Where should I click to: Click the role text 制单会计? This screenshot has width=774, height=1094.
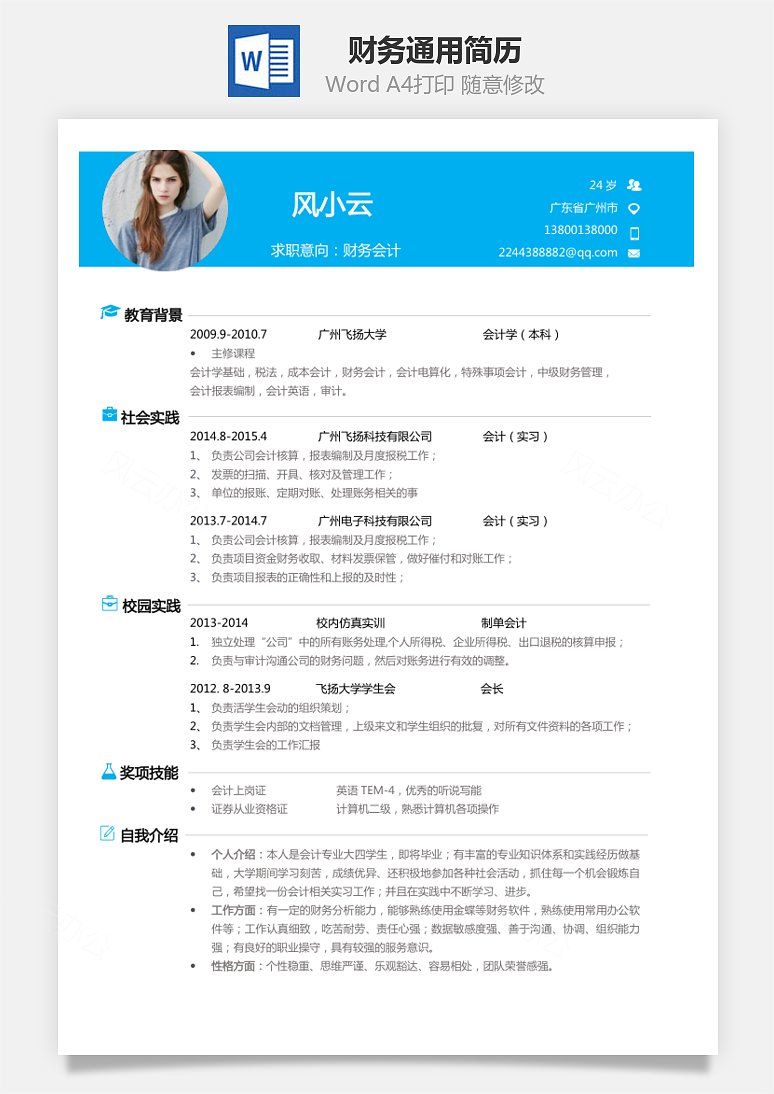[503, 623]
